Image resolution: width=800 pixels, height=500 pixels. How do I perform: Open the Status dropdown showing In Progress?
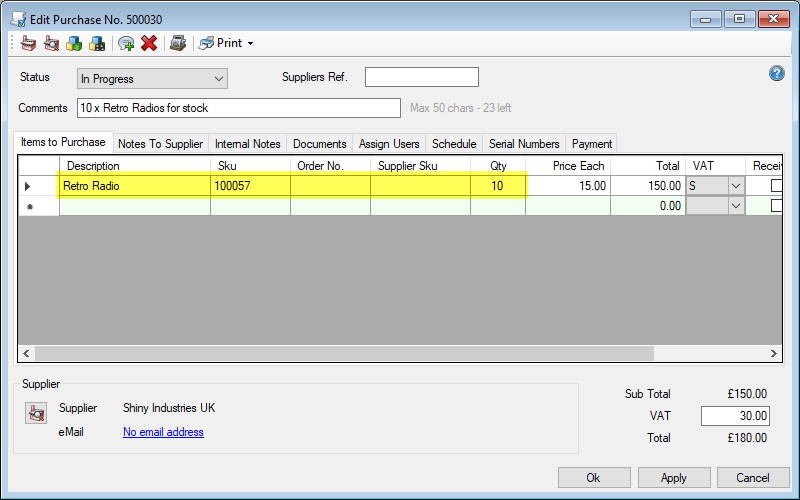152,79
